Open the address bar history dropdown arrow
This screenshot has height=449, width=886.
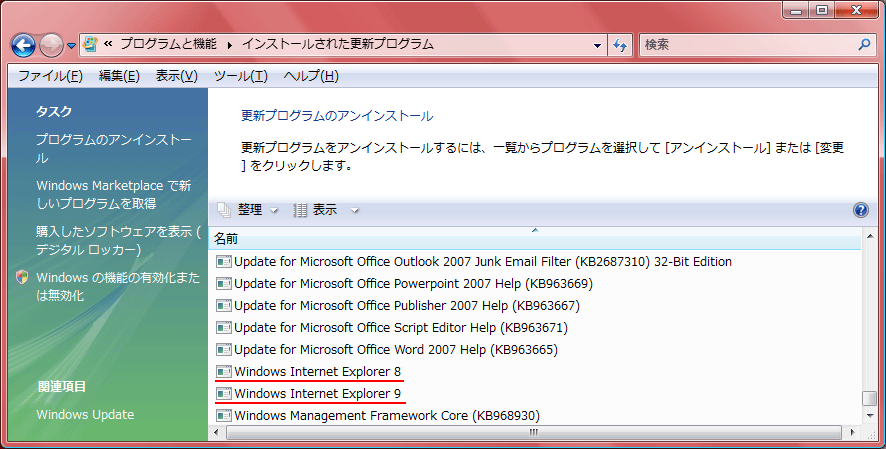click(597, 45)
